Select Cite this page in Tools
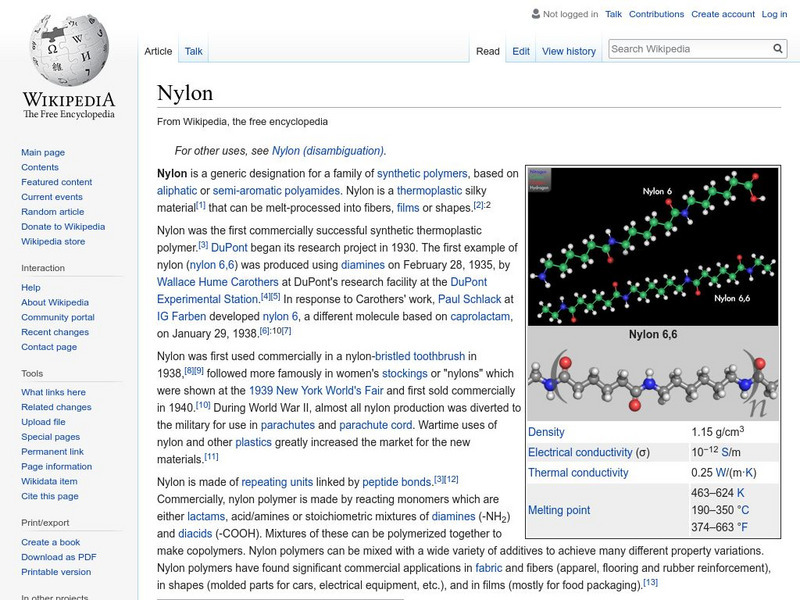This screenshot has height=600, width=800. tap(50, 497)
